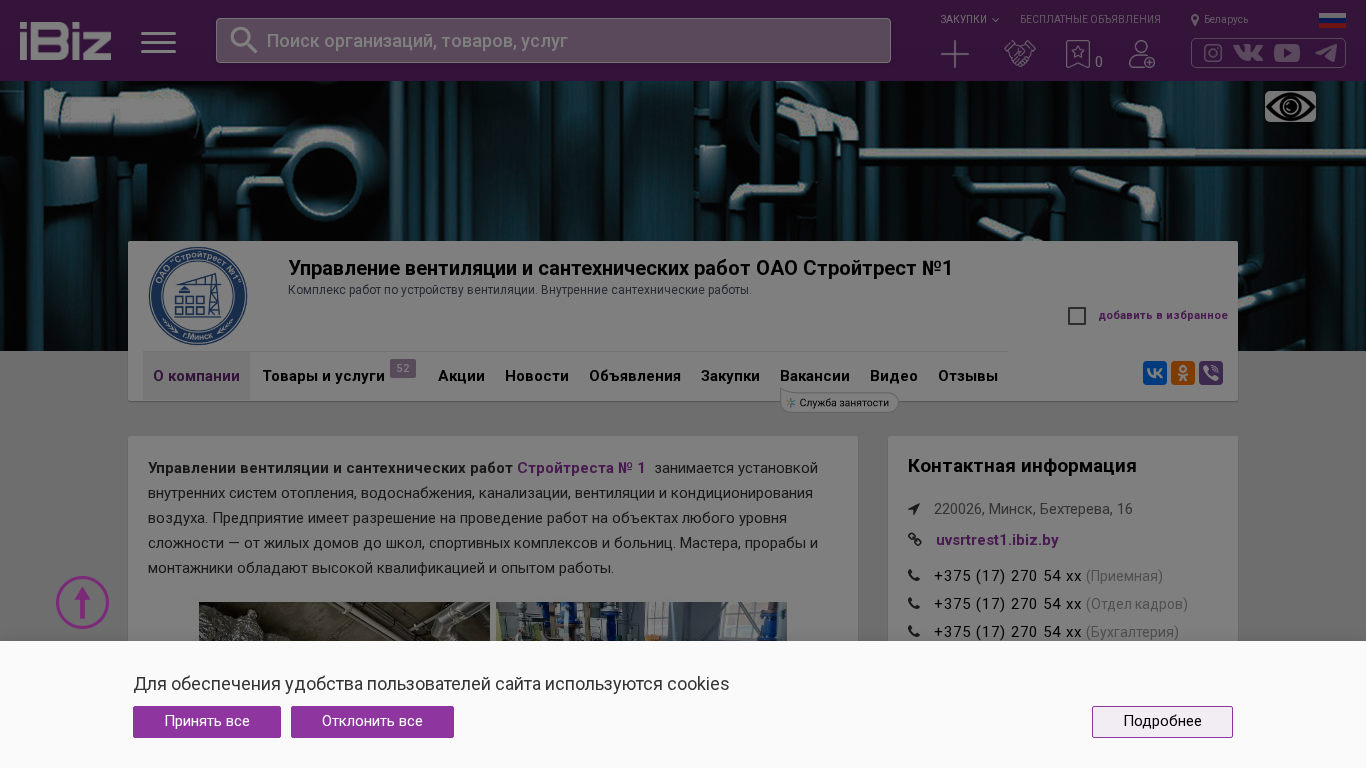Viewport: 1366px width, 768px height.
Task: Go to the Видео tab
Action: [894, 376]
